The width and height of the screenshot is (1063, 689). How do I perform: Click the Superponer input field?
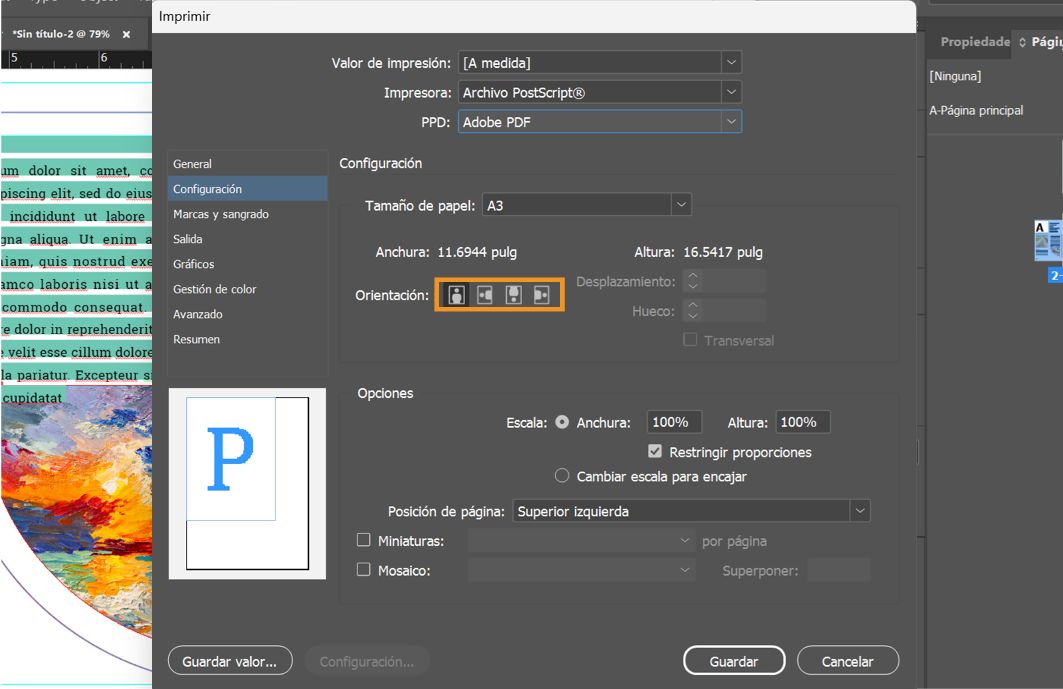(x=839, y=570)
